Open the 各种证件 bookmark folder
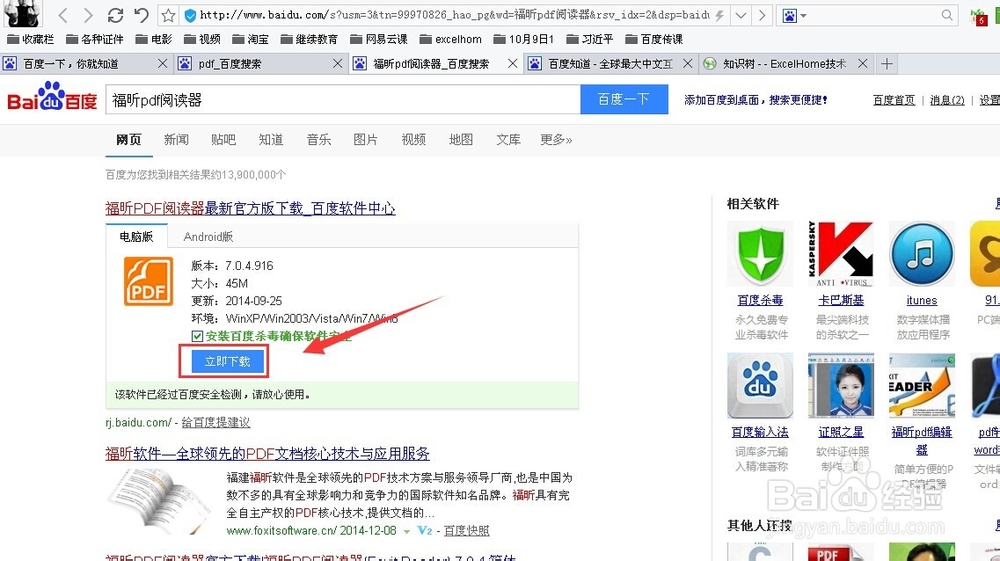Image resolution: width=1000 pixels, height=561 pixels. click(x=94, y=40)
